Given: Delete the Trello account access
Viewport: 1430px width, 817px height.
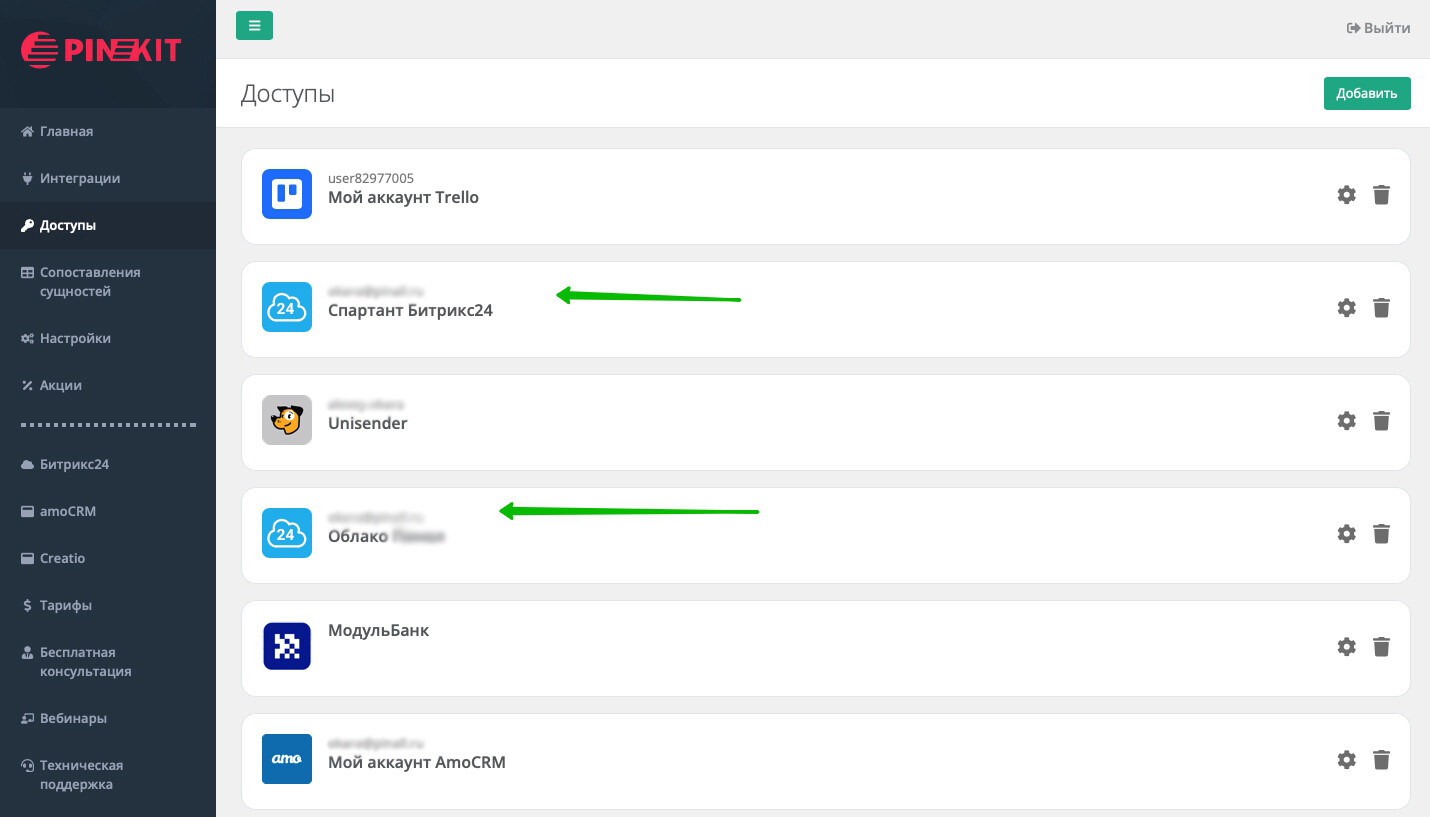Looking at the screenshot, I should (1381, 195).
